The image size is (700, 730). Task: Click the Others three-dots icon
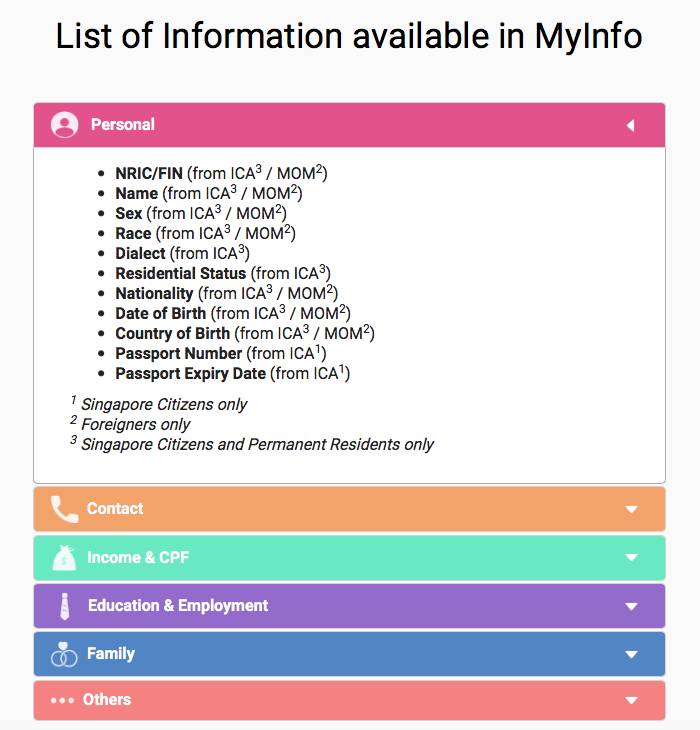63,700
